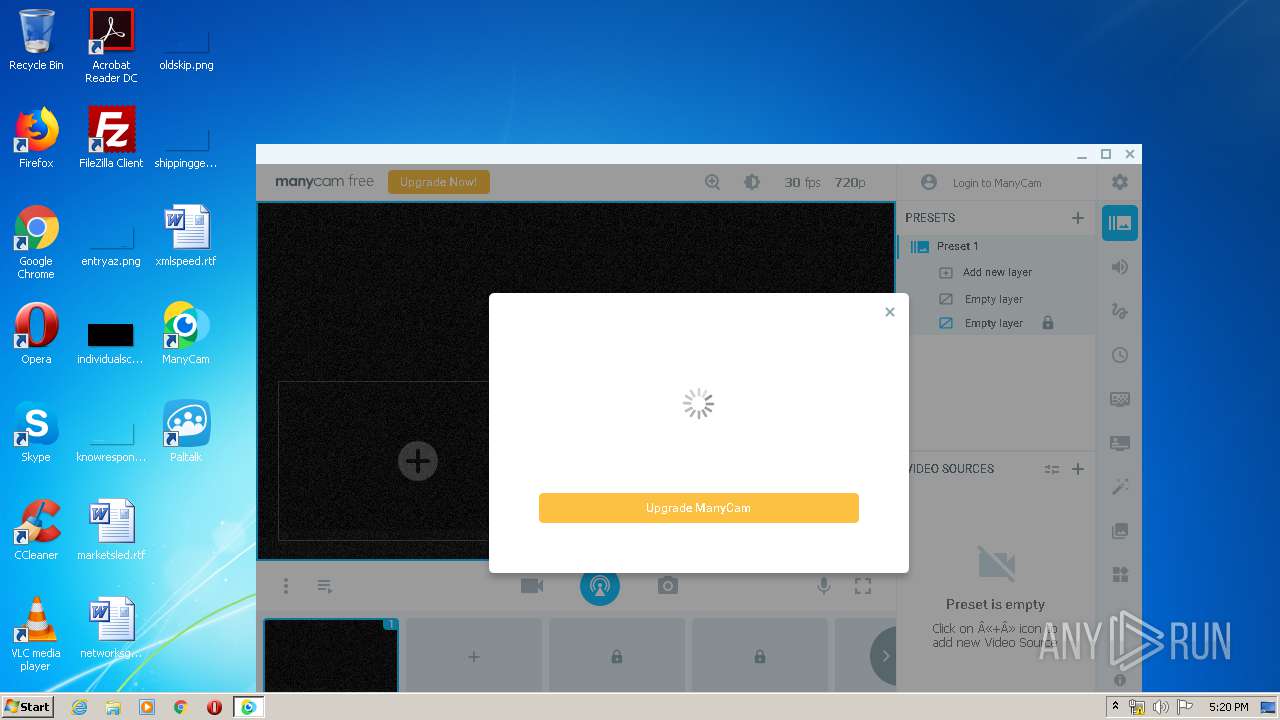Open marketsled.rtf desktop file

tap(111, 529)
